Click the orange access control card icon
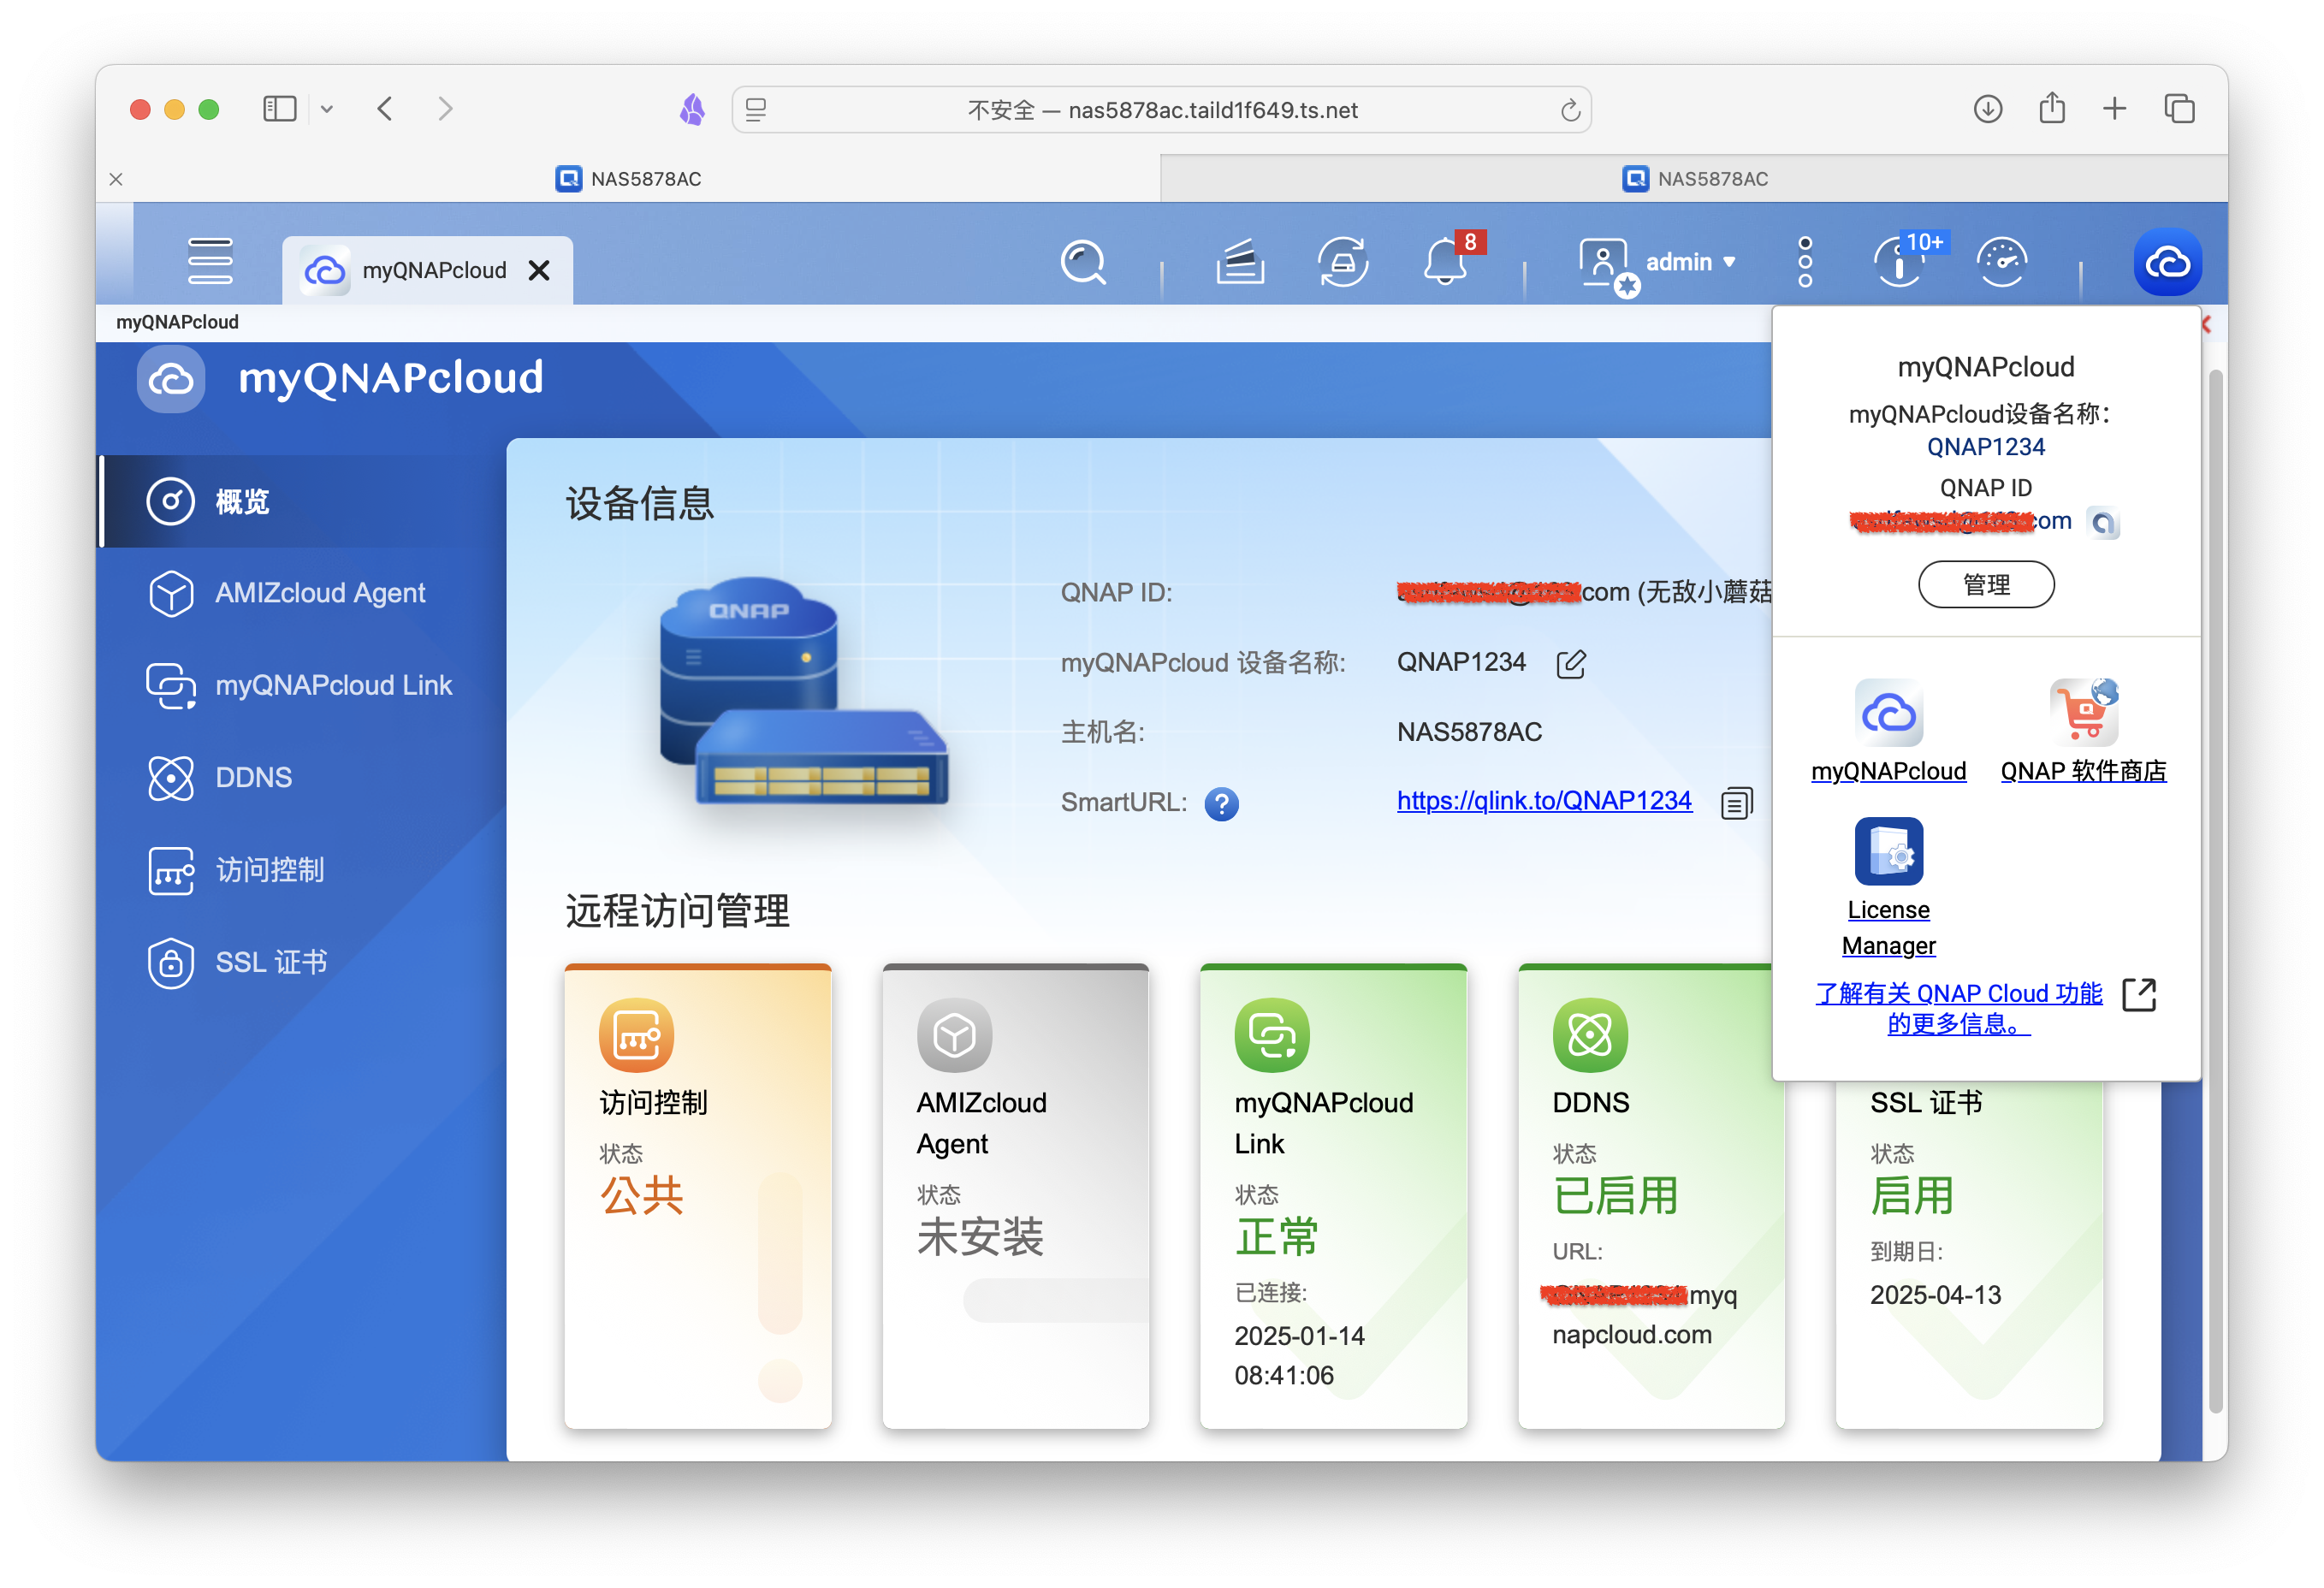2324x1588 pixels. click(x=636, y=1034)
